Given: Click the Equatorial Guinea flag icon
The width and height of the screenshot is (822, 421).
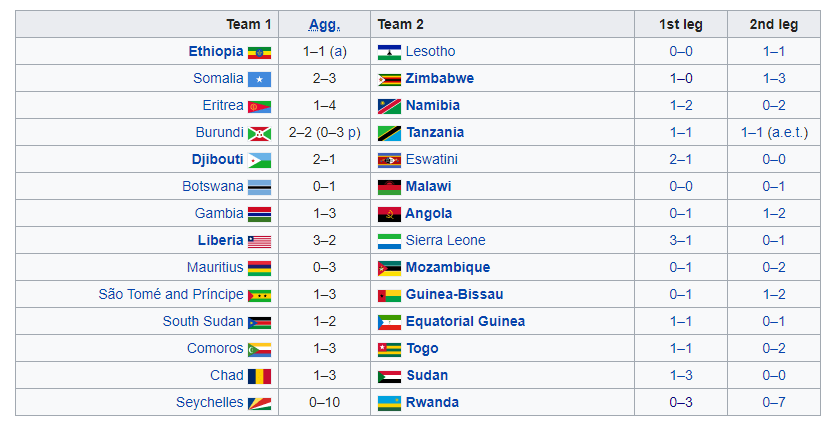Looking at the screenshot, I should coord(389,322).
